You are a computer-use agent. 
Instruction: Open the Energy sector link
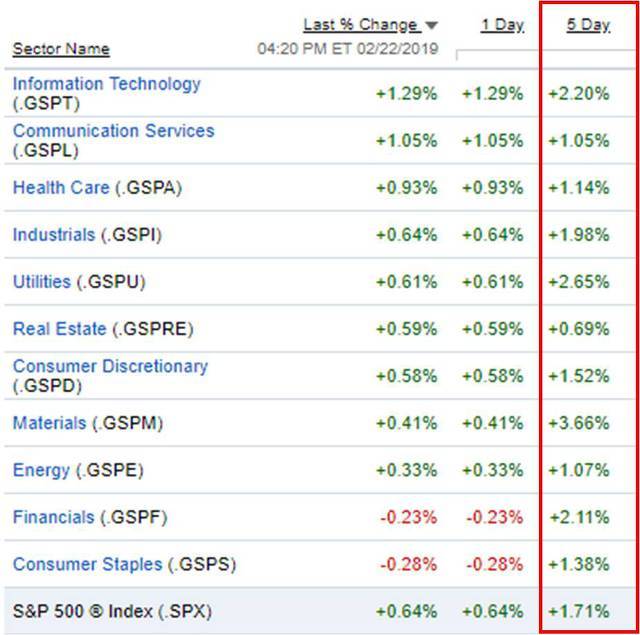(41, 470)
